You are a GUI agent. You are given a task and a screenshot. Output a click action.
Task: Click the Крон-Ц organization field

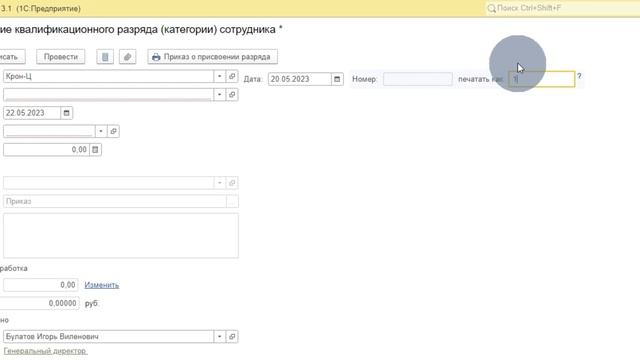tap(108, 76)
